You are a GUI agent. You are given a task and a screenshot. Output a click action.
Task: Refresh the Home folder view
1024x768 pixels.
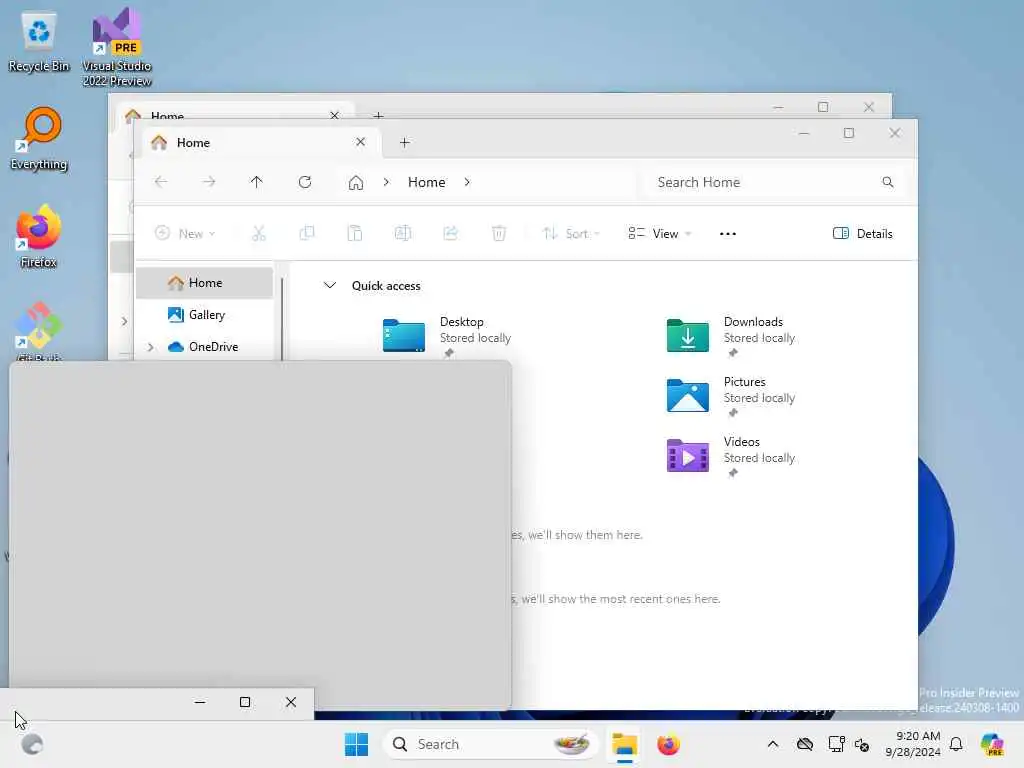point(305,182)
